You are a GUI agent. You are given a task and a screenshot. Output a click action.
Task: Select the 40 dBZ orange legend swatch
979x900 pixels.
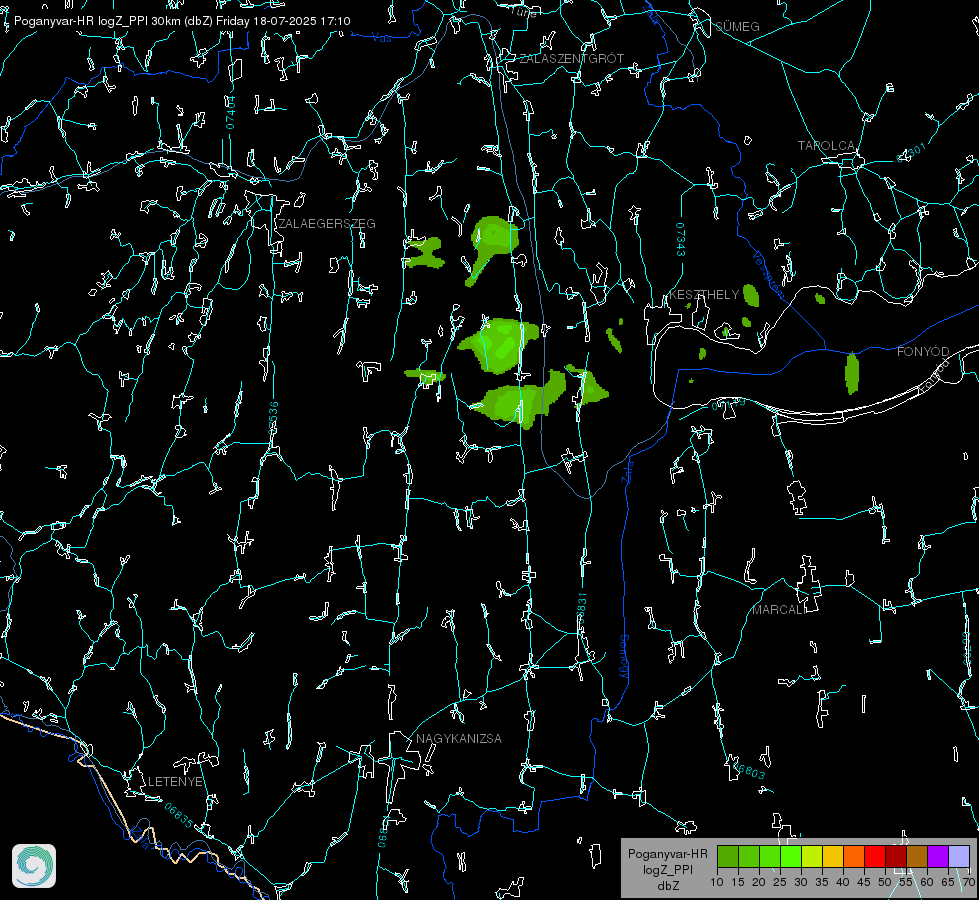(854, 856)
